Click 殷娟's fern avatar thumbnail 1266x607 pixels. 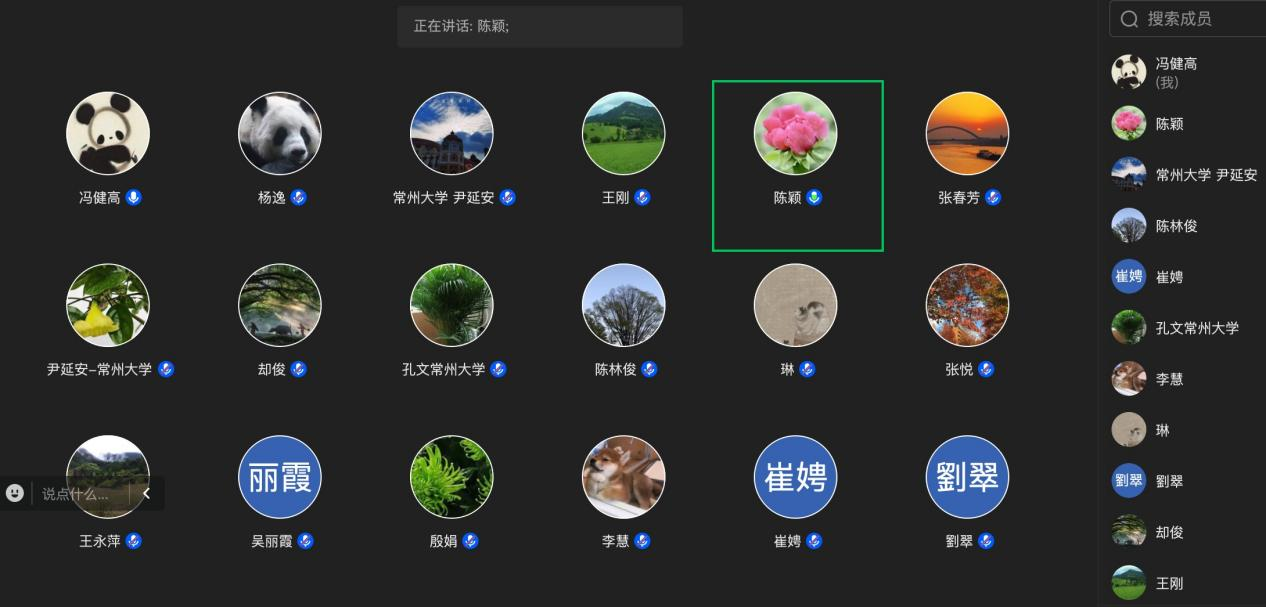452,477
